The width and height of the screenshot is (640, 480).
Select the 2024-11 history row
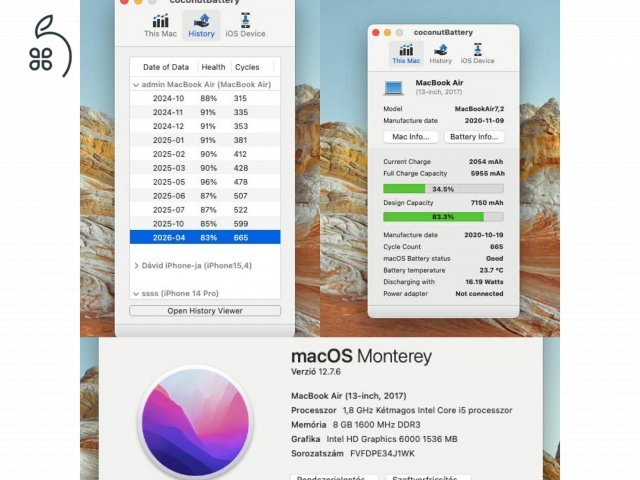(x=205, y=112)
